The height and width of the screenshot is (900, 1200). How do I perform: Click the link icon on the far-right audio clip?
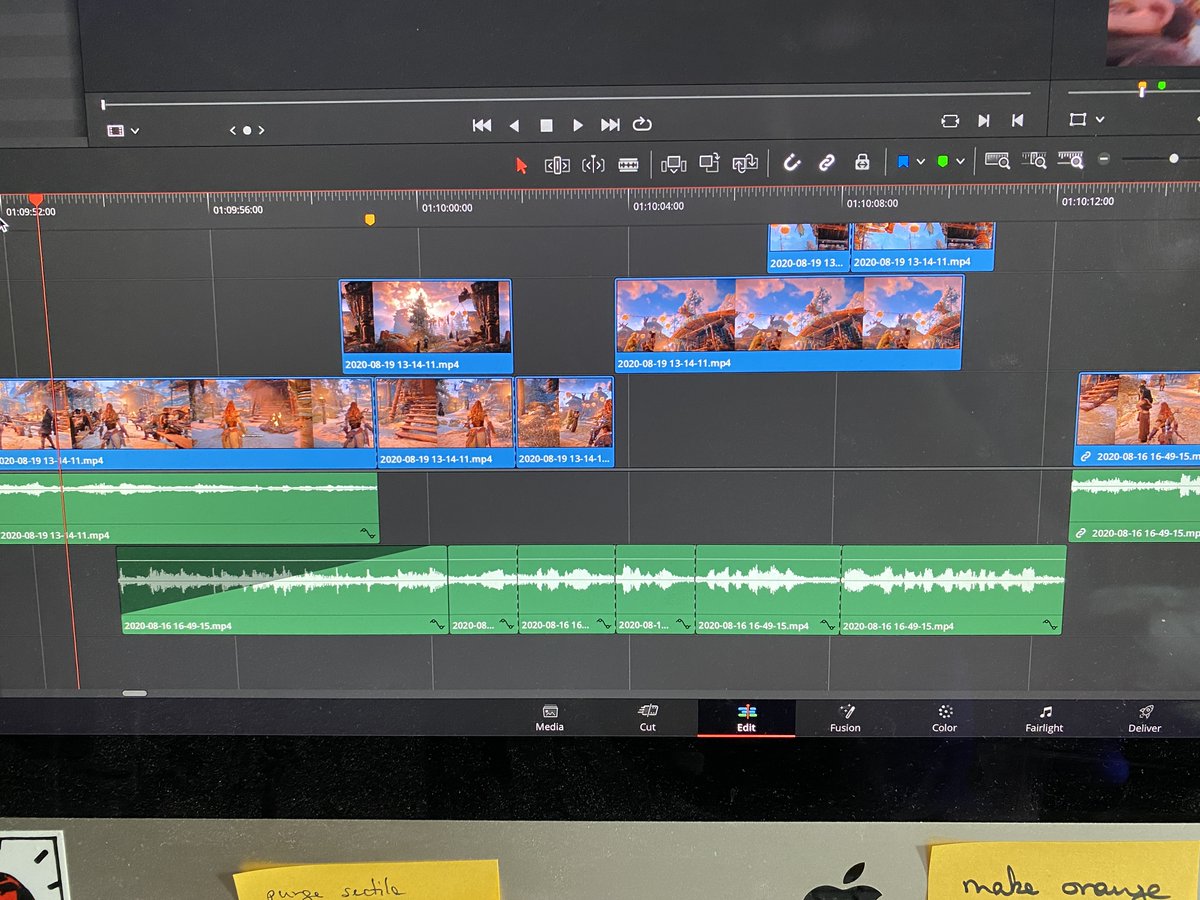[x=1079, y=534]
